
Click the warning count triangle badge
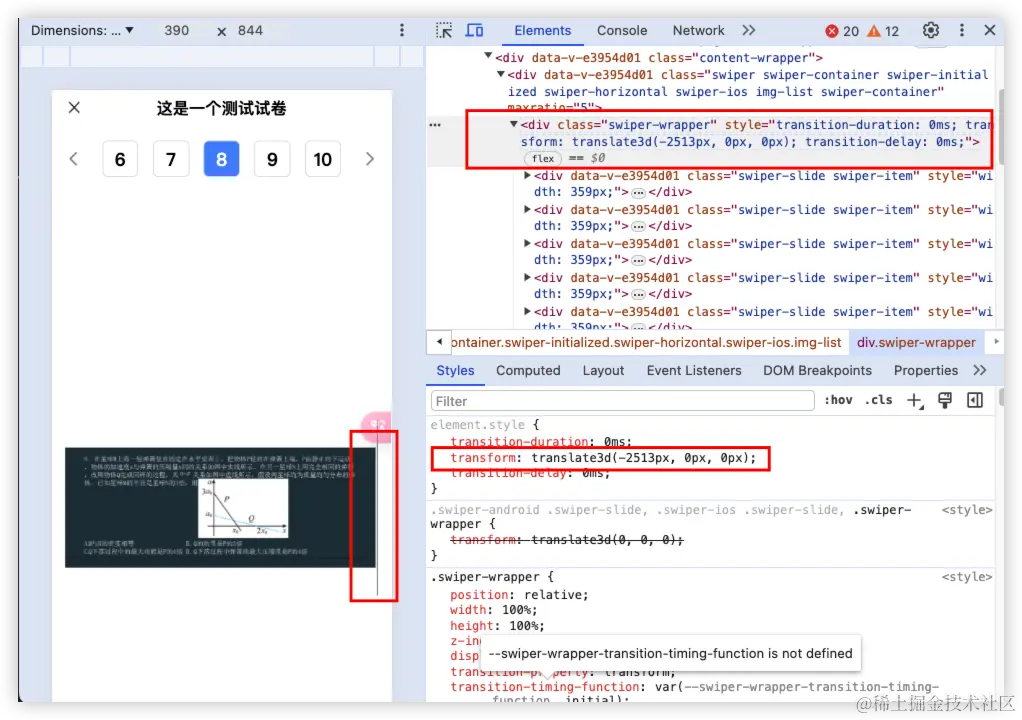click(883, 31)
